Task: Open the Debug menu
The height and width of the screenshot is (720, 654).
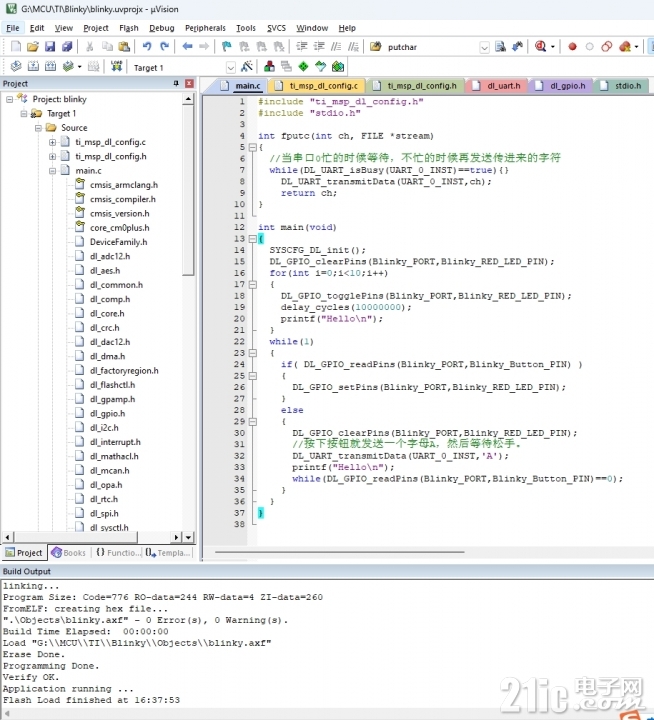Action: coord(162,28)
